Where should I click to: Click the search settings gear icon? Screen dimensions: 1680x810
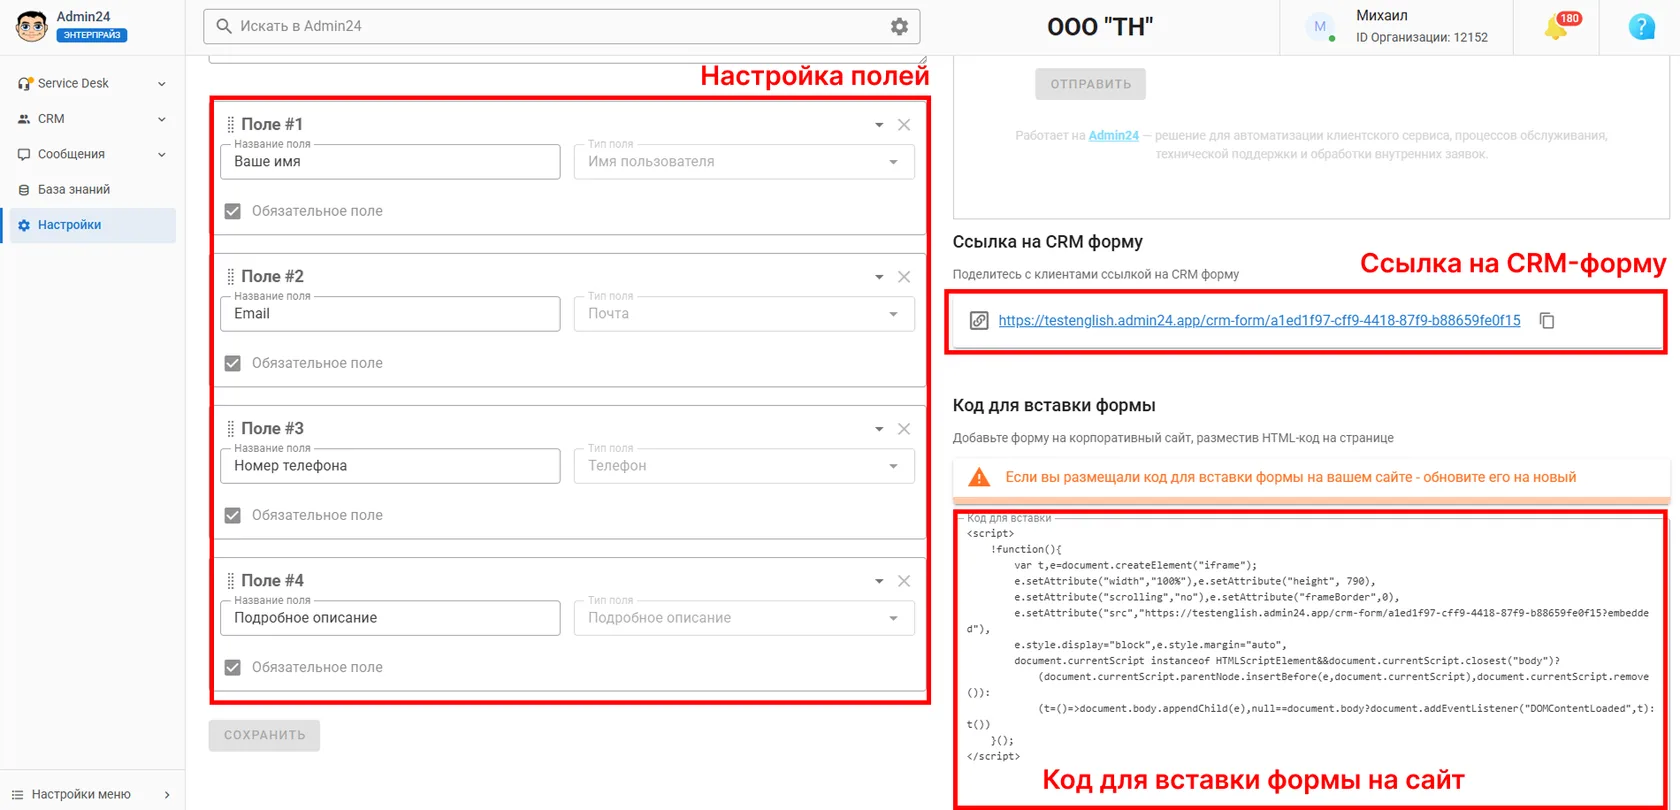click(899, 27)
